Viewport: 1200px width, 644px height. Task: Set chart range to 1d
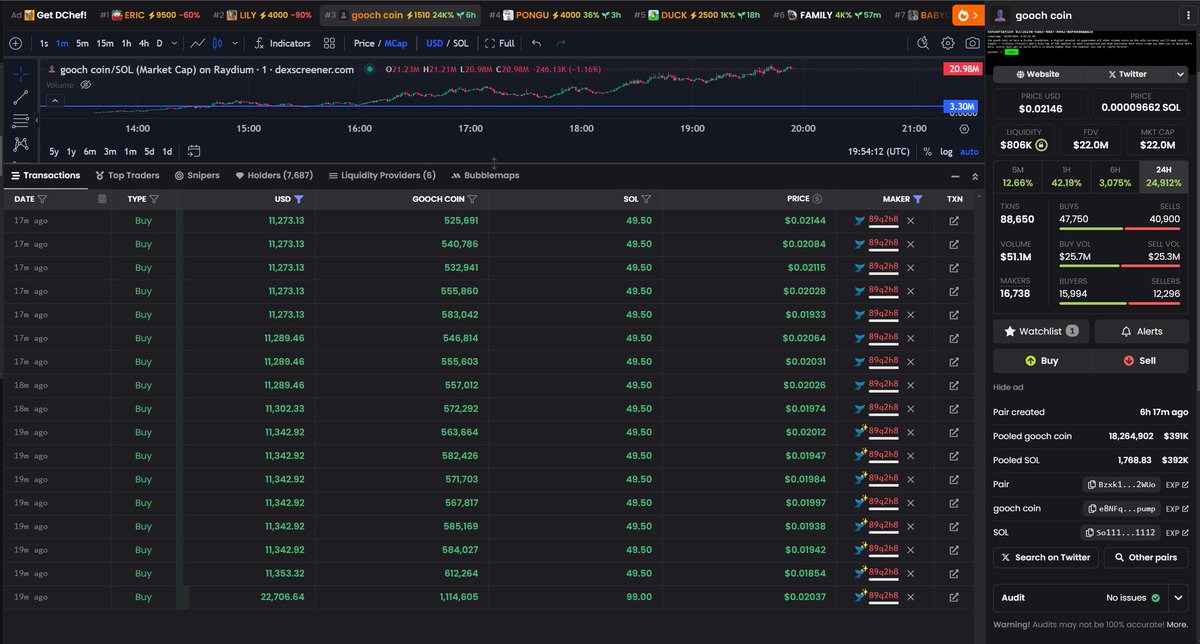point(167,151)
